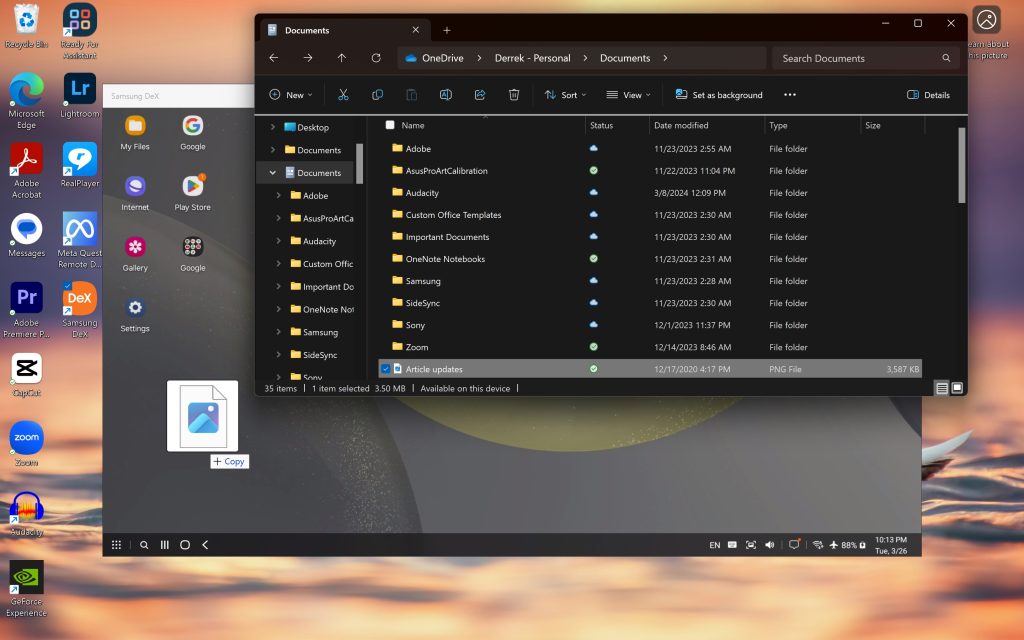Click the DeX screen capture icon
The width and height of the screenshot is (1024, 640).
[x=751, y=545]
